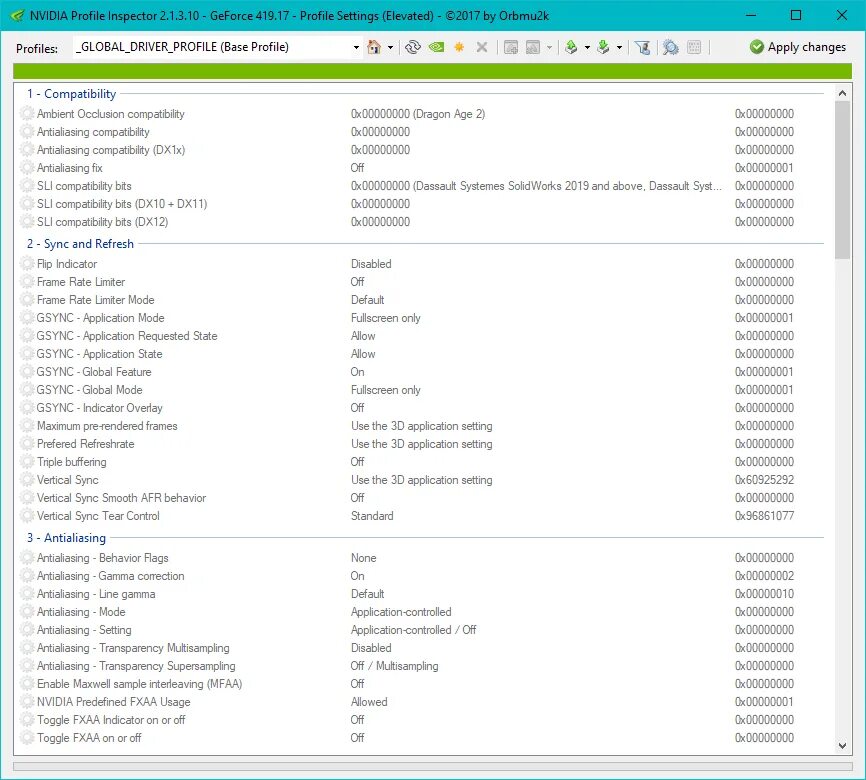Expand the arrow next to home icon
The image size is (866, 780).
pos(390,48)
